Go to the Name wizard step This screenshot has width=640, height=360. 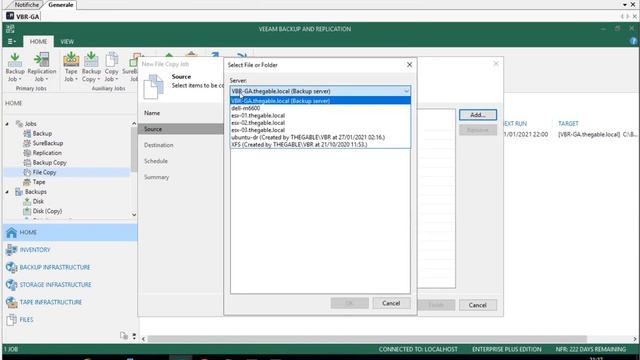[x=152, y=113]
